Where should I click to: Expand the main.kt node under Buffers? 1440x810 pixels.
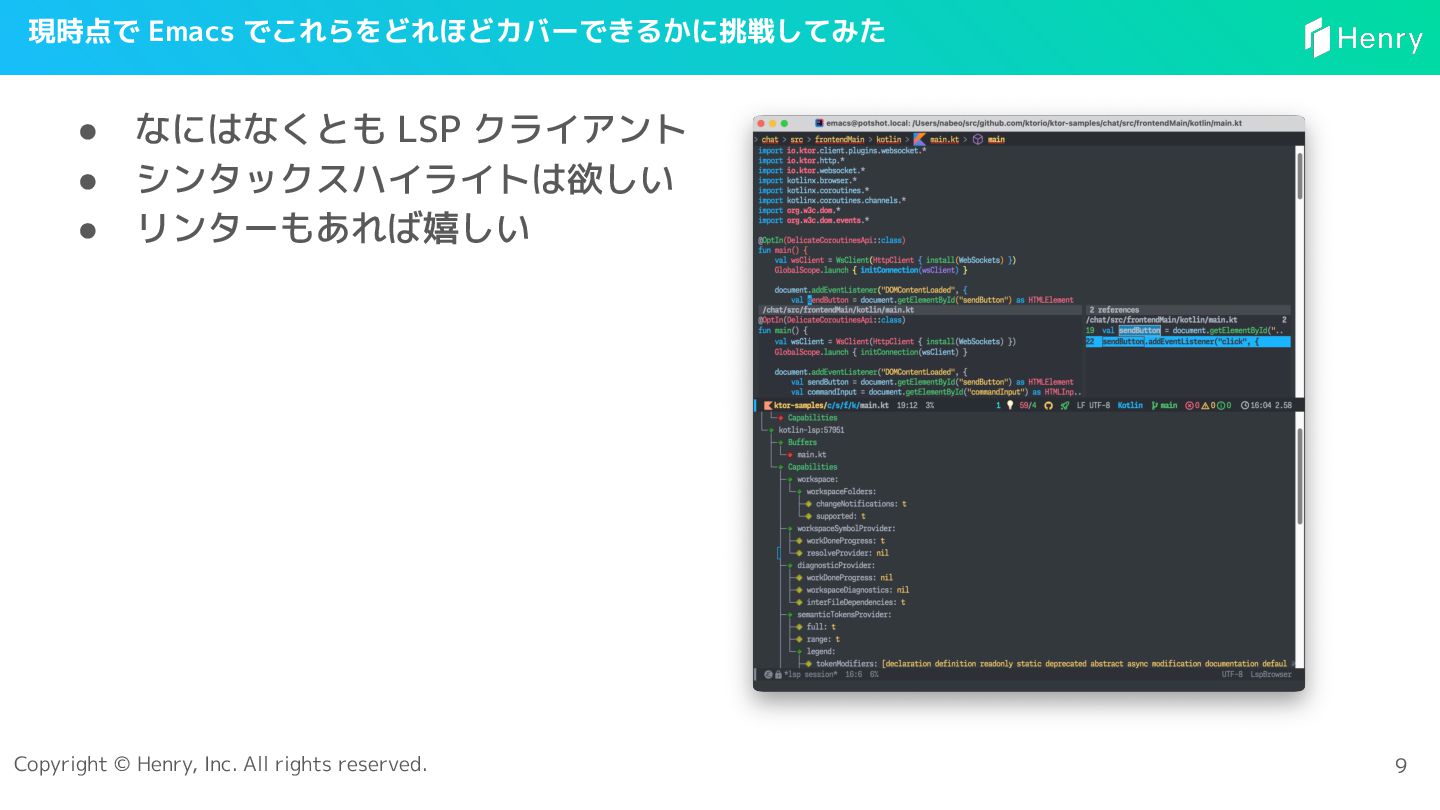[790, 455]
